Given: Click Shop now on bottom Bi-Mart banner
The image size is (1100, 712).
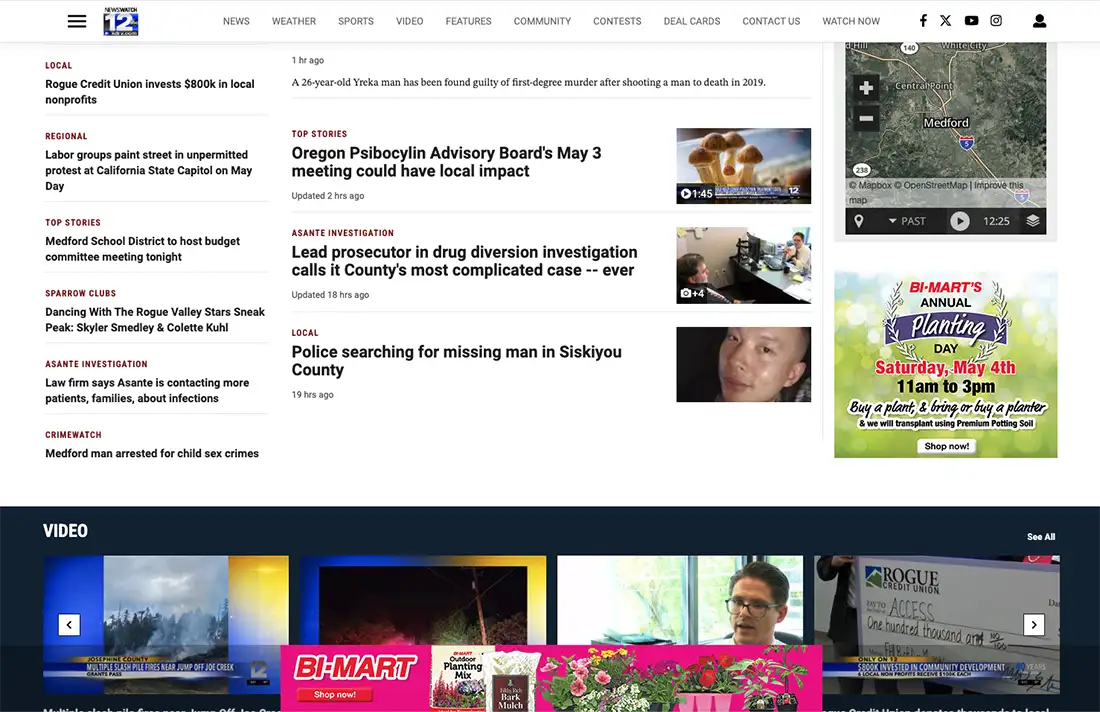Looking at the screenshot, I should (335, 694).
